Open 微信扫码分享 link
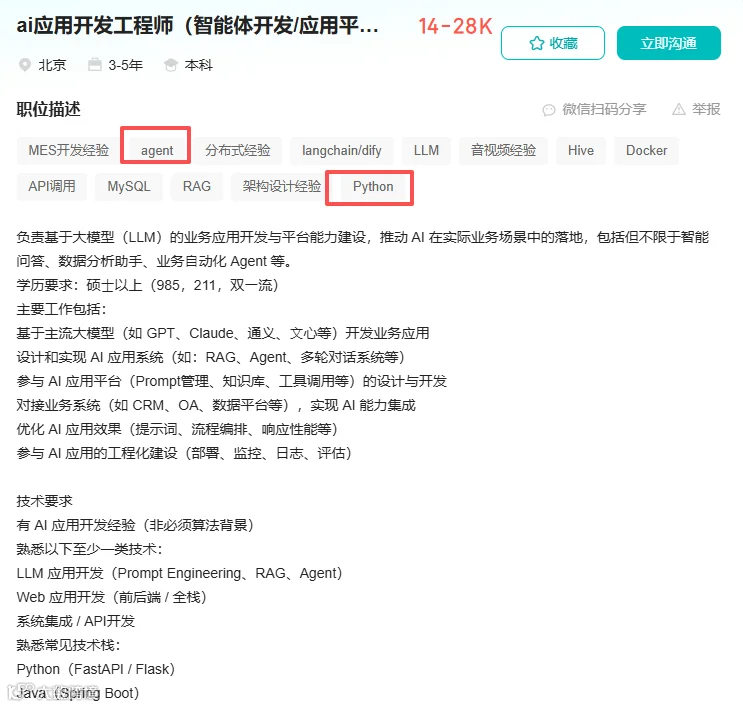This screenshot has width=743, height=707. coord(604,109)
